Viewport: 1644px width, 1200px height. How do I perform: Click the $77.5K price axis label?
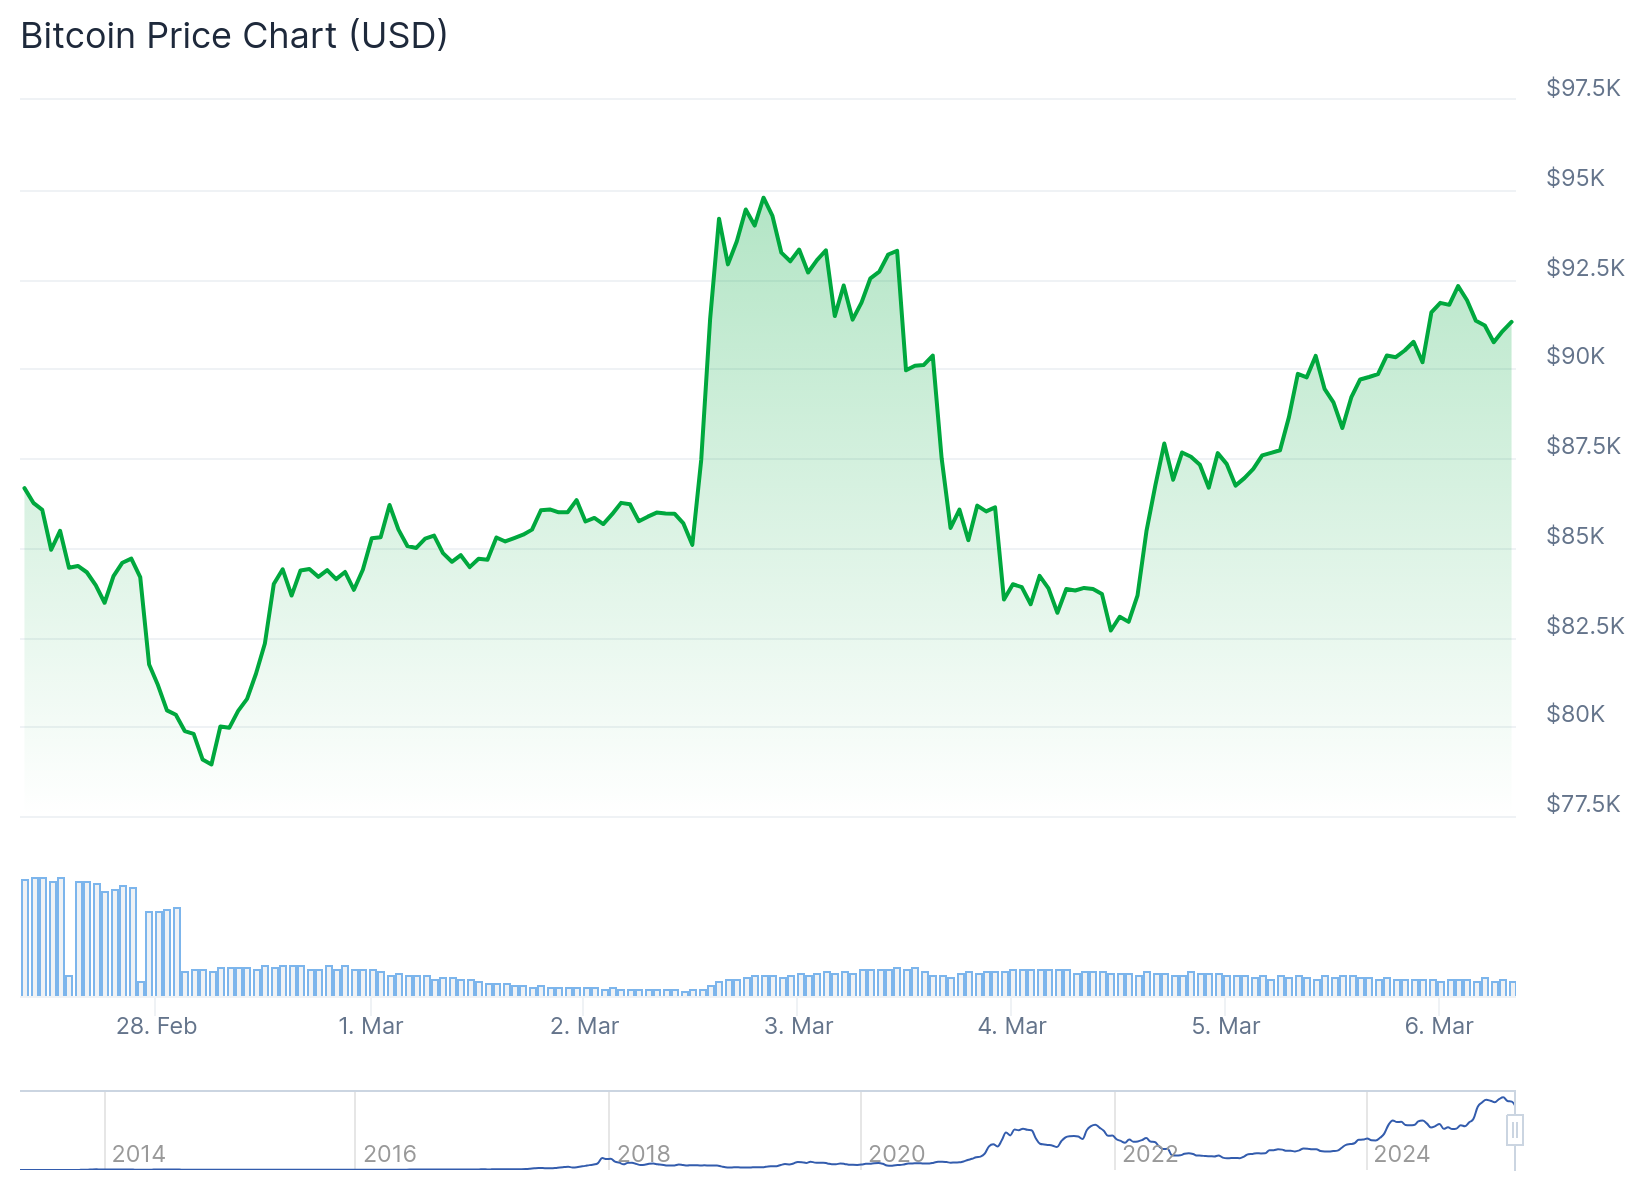(x=1583, y=804)
